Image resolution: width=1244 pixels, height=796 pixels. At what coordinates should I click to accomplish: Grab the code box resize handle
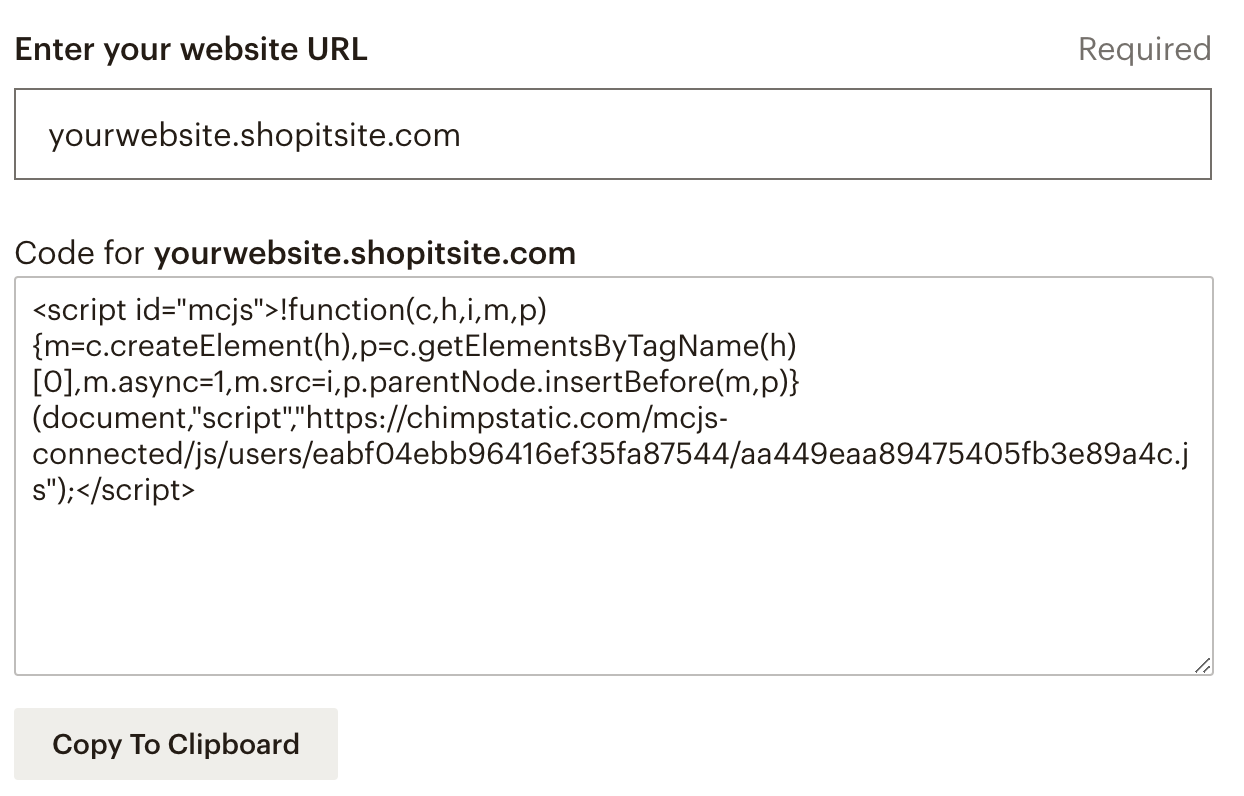click(1202, 665)
